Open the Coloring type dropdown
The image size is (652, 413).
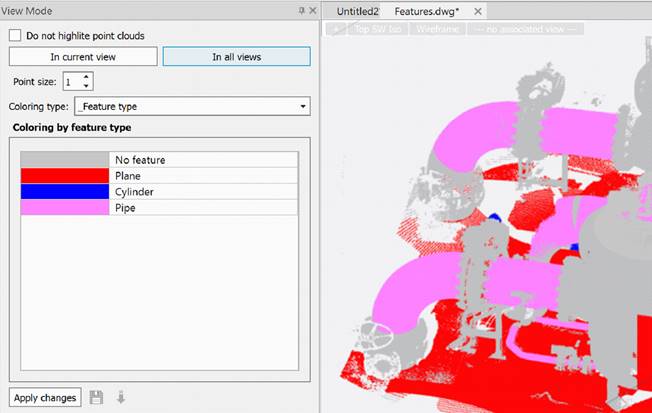[192, 106]
